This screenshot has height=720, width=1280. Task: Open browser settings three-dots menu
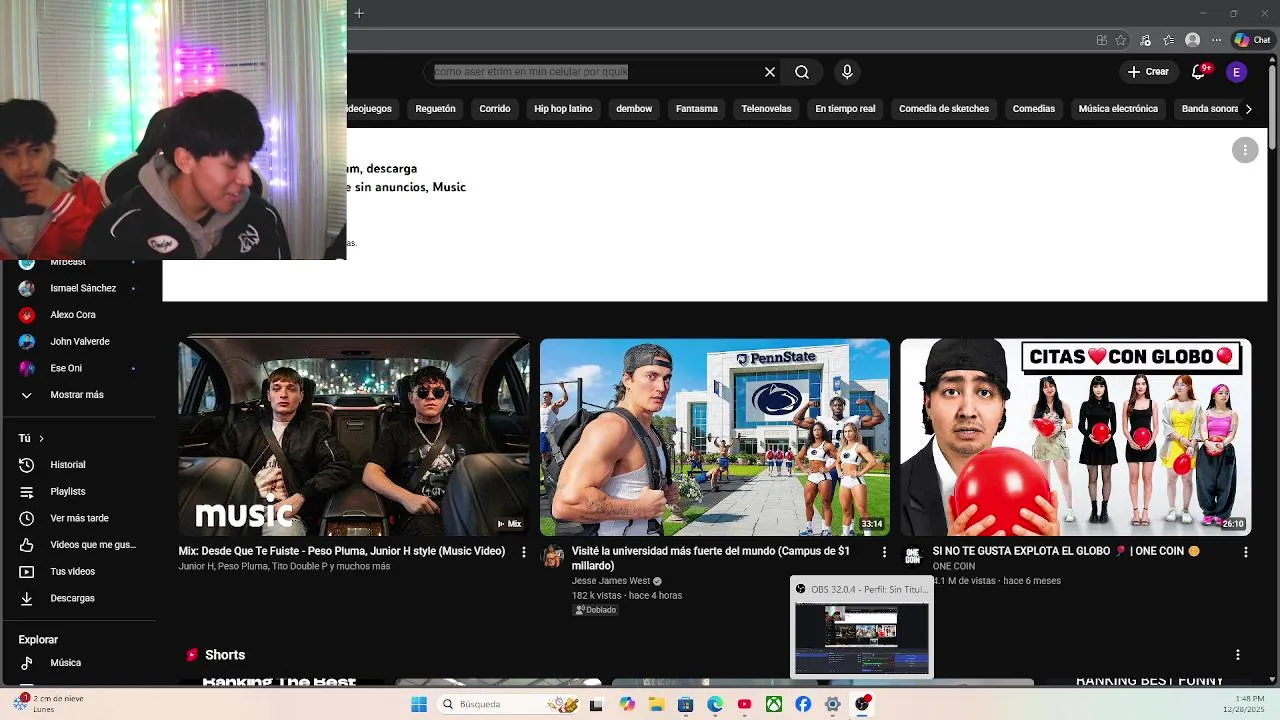(1216, 40)
